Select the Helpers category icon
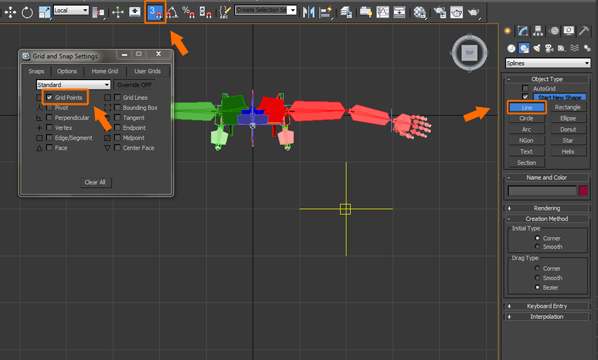The width and height of the screenshot is (598, 360). [562, 48]
